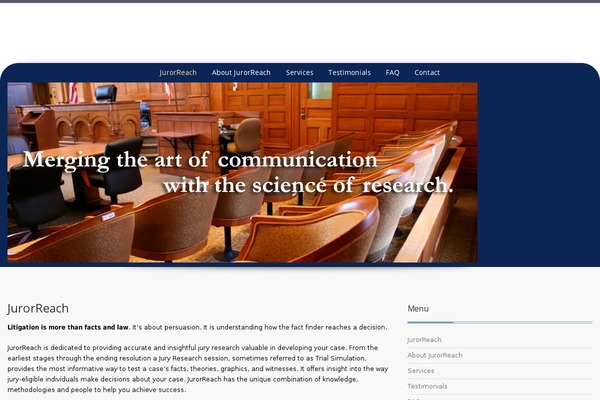Go to Testimonials in top navigation
The height and width of the screenshot is (400, 600).
349,73
